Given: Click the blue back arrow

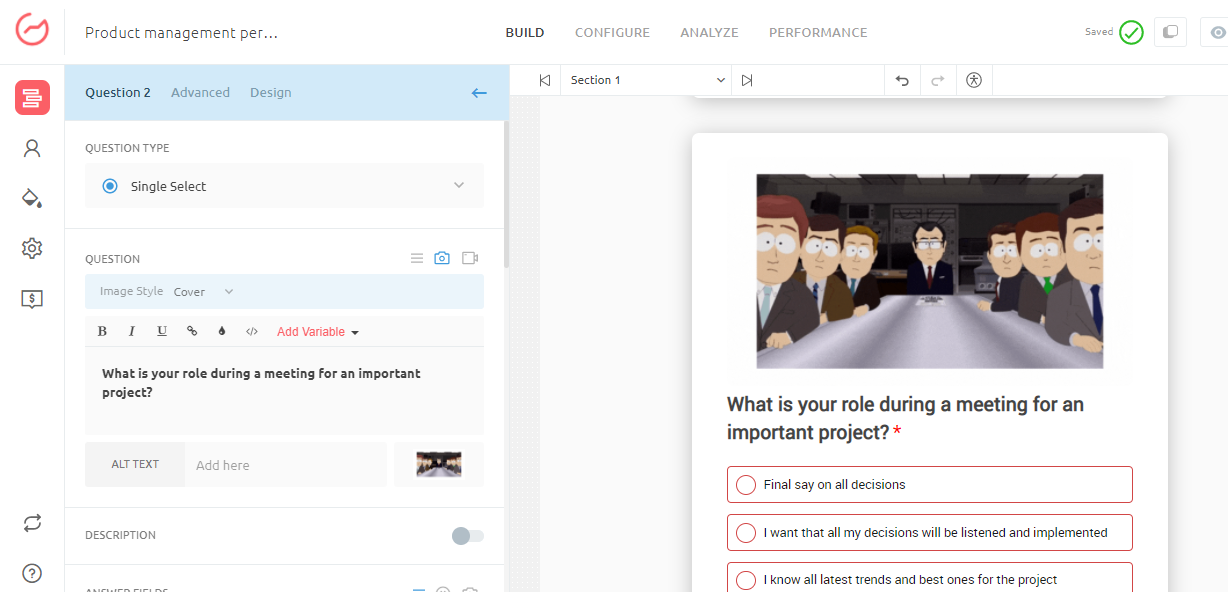Looking at the screenshot, I should tap(479, 93).
